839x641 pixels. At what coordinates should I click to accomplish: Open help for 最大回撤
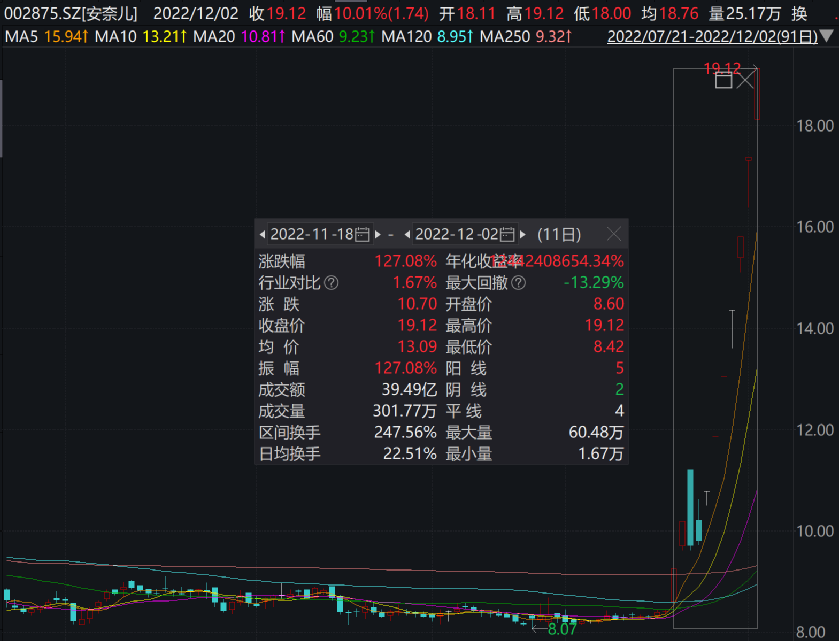pyautogui.click(x=518, y=283)
